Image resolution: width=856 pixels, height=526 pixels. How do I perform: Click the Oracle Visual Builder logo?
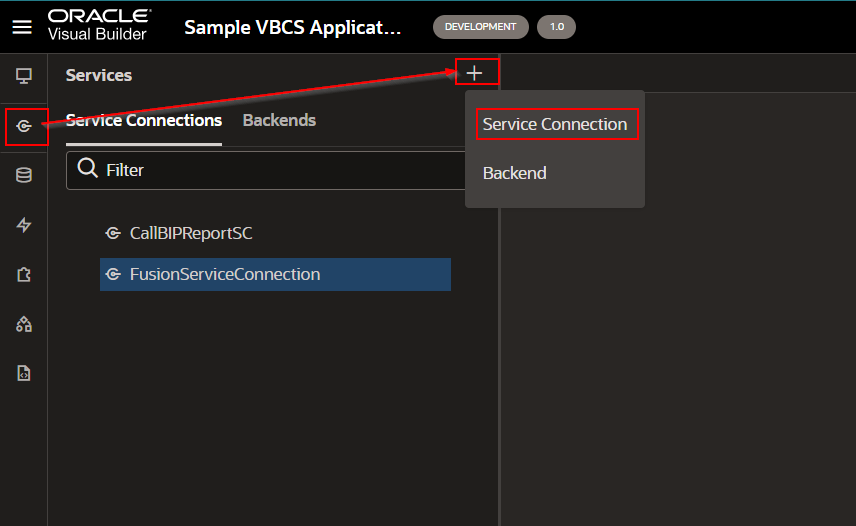click(x=99, y=26)
